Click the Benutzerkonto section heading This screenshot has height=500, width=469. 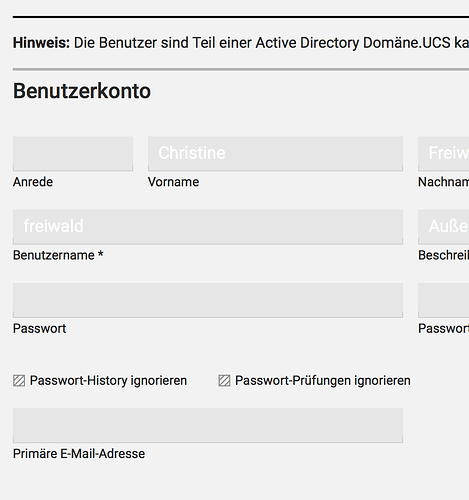[82, 91]
